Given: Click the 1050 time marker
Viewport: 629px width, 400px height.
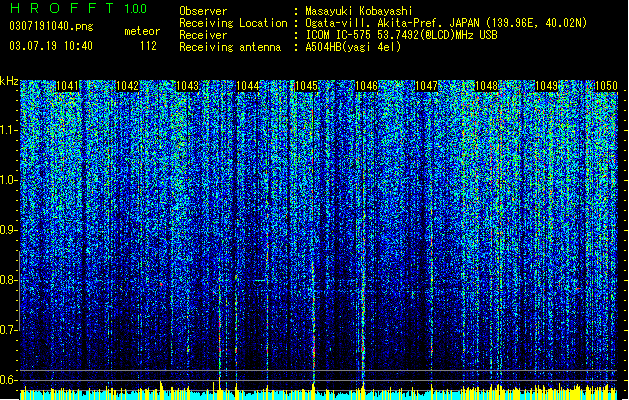Looking at the screenshot, I should [x=606, y=86].
